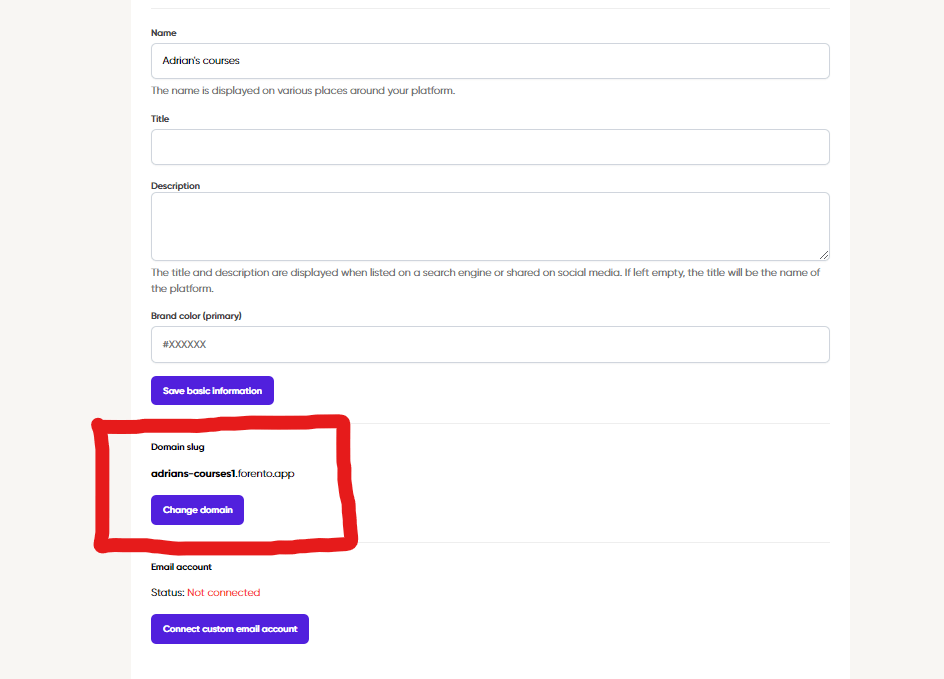Open the Change domain dialog
The height and width of the screenshot is (679, 944).
pyautogui.click(x=197, y=510)
